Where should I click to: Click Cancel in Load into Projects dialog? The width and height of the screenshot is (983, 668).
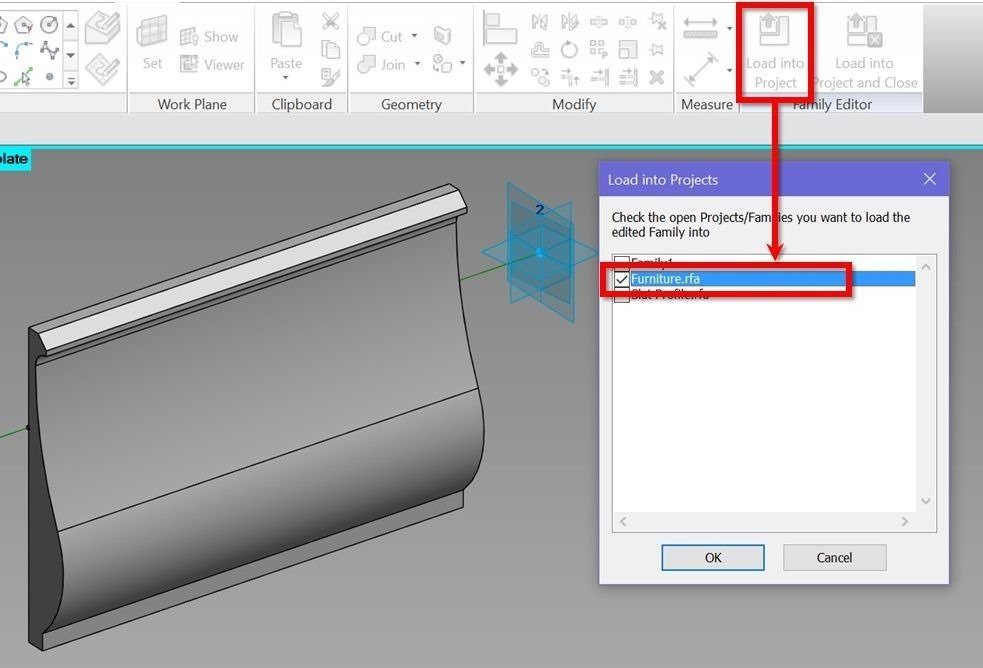[x=834, y=558]
